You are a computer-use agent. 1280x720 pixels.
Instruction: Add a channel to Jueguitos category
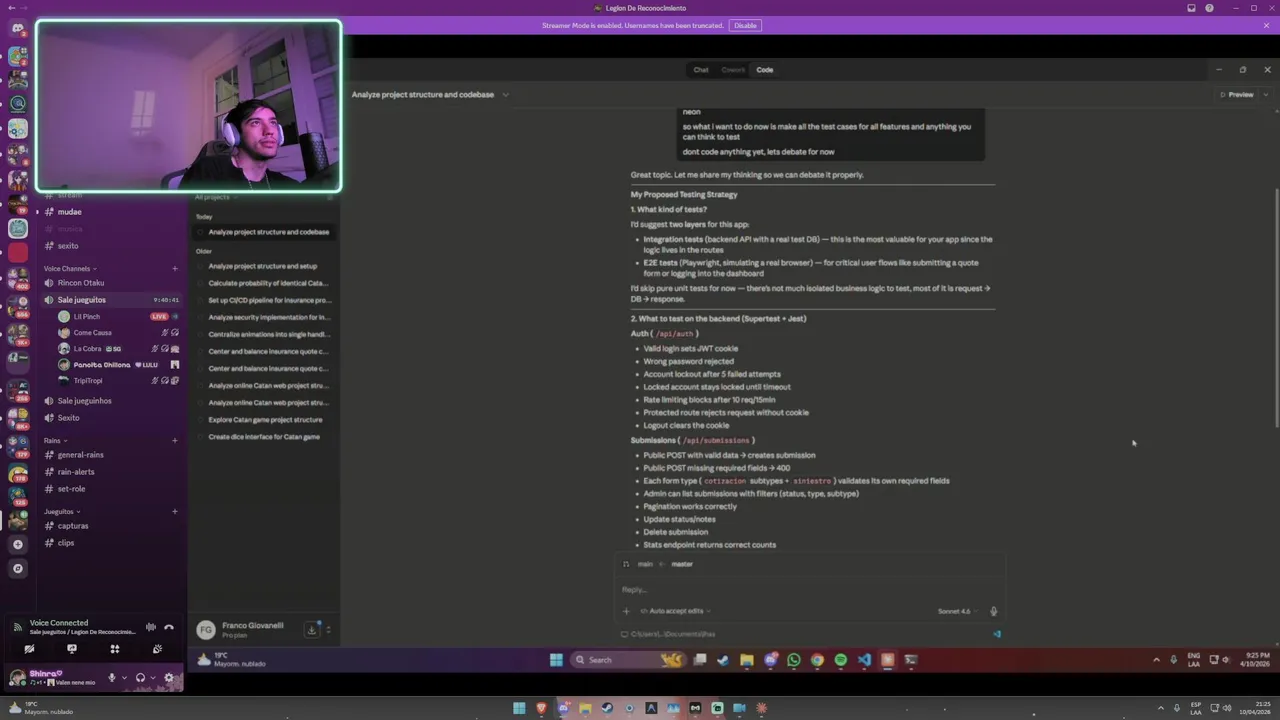tap(175, 512)
